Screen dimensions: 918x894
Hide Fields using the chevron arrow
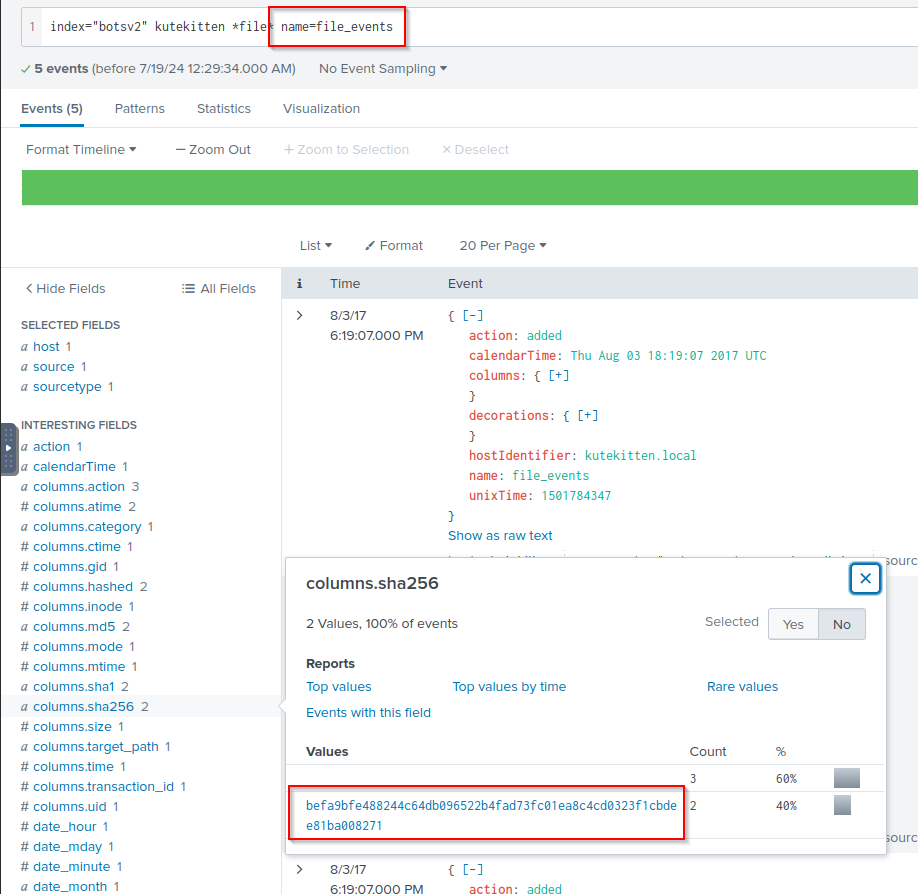[29, 288]
